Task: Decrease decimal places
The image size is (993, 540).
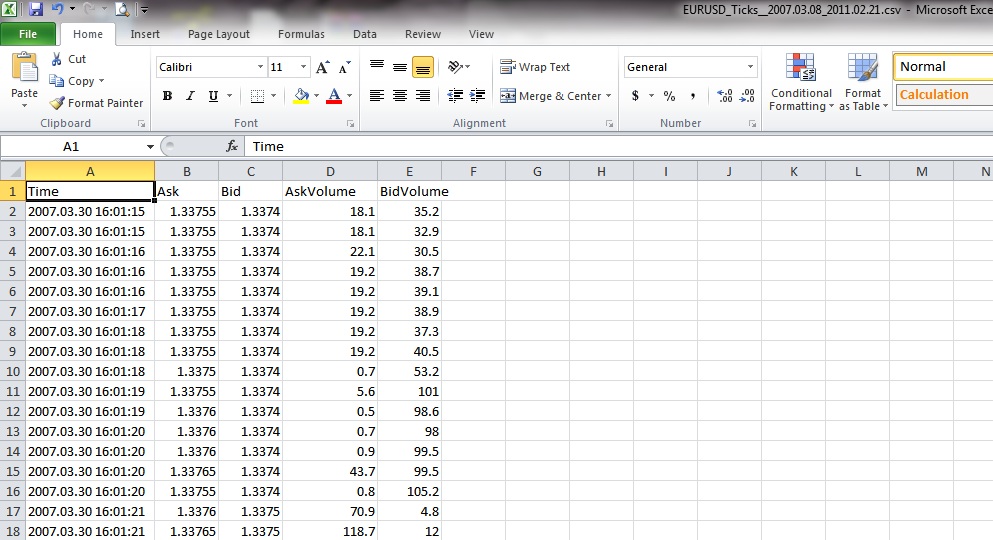Action: [x=747, y=96]
